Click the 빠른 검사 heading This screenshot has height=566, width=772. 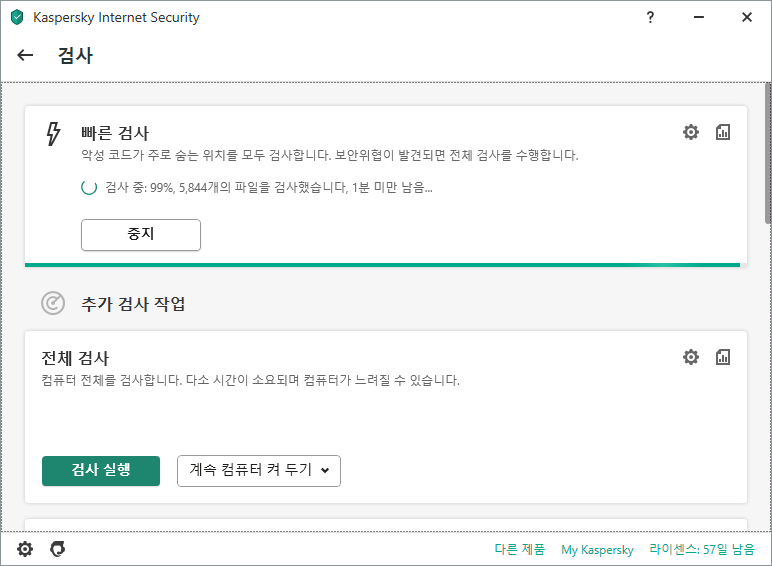115,133
